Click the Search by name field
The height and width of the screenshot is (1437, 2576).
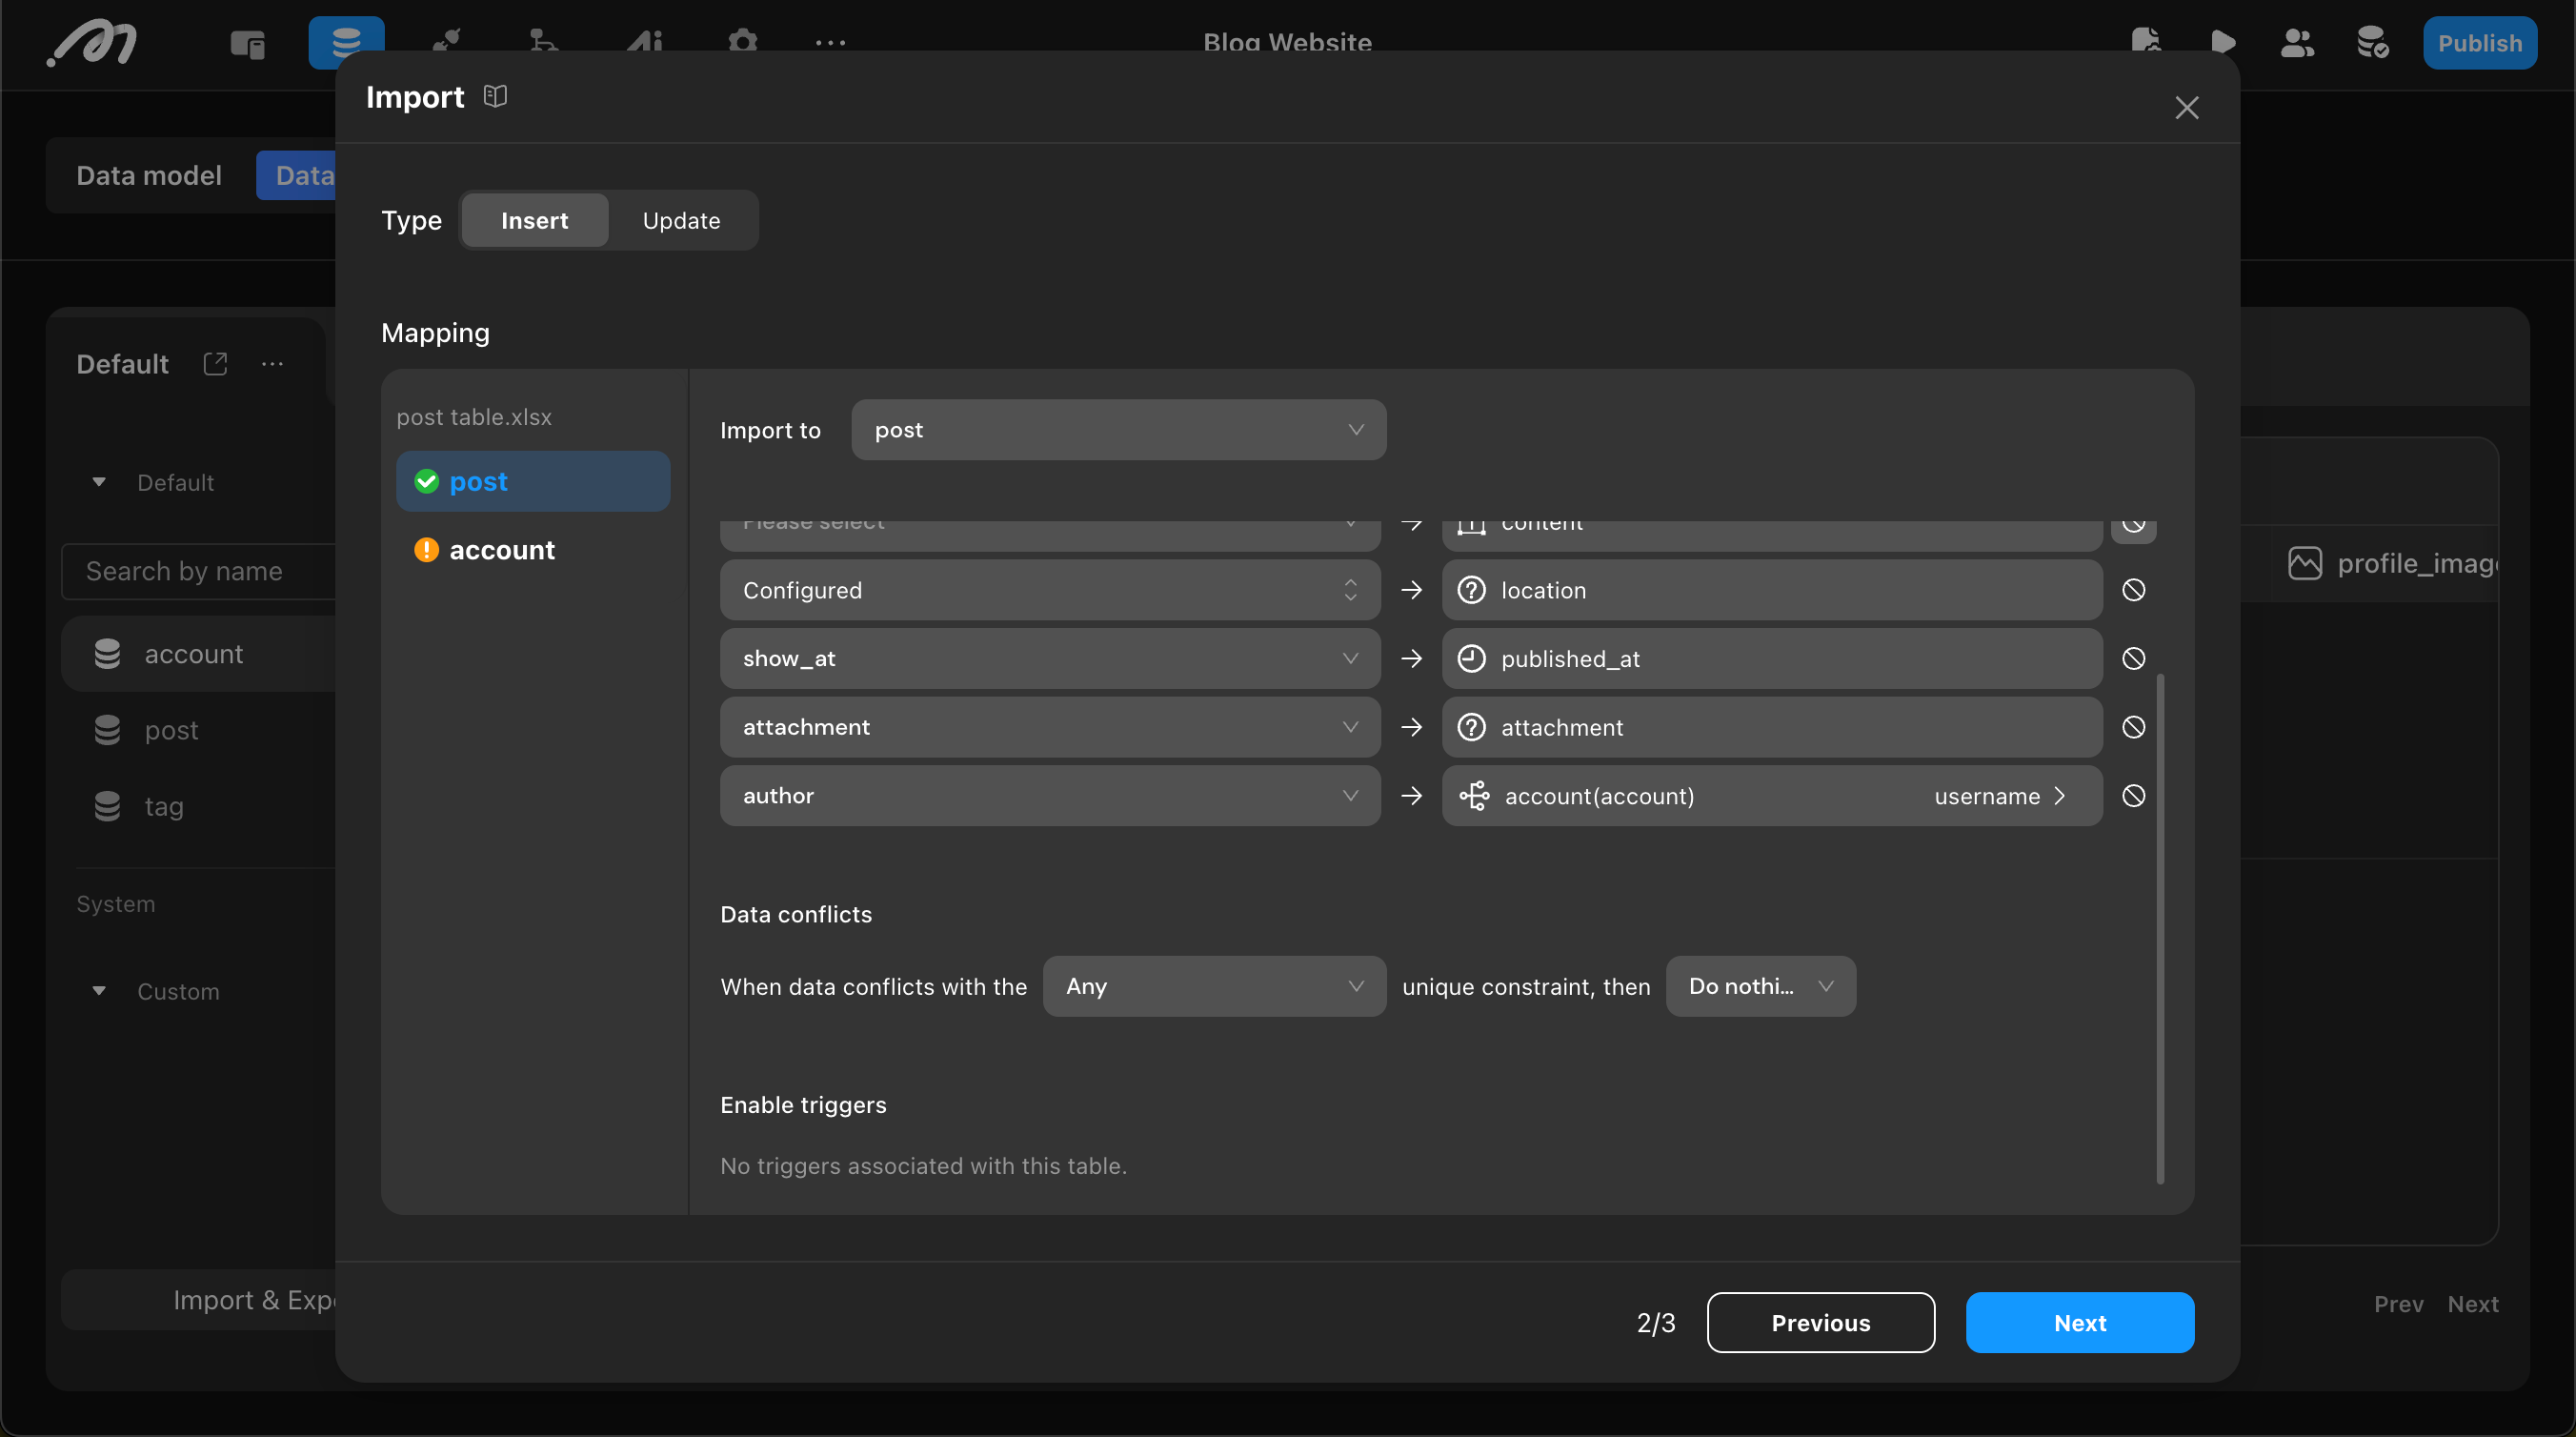200,571
